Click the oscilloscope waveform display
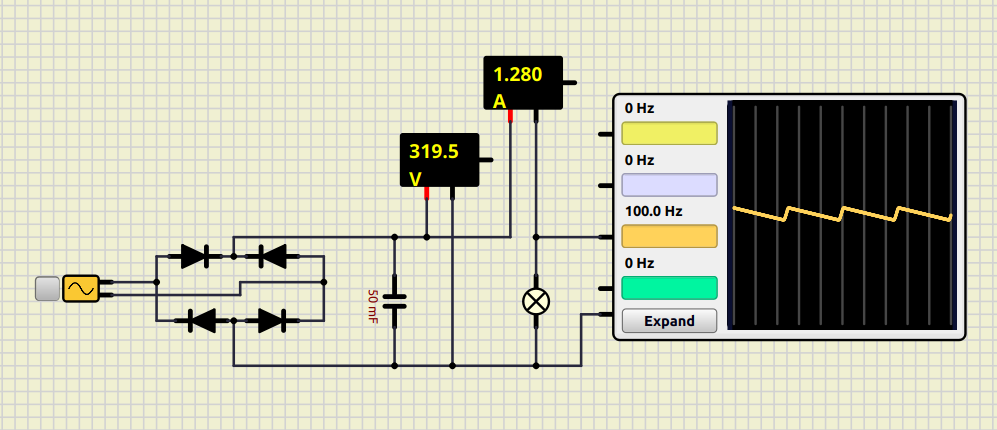This screenshot has height=430, width=997. pyautogui.click(x=842, y=215)
